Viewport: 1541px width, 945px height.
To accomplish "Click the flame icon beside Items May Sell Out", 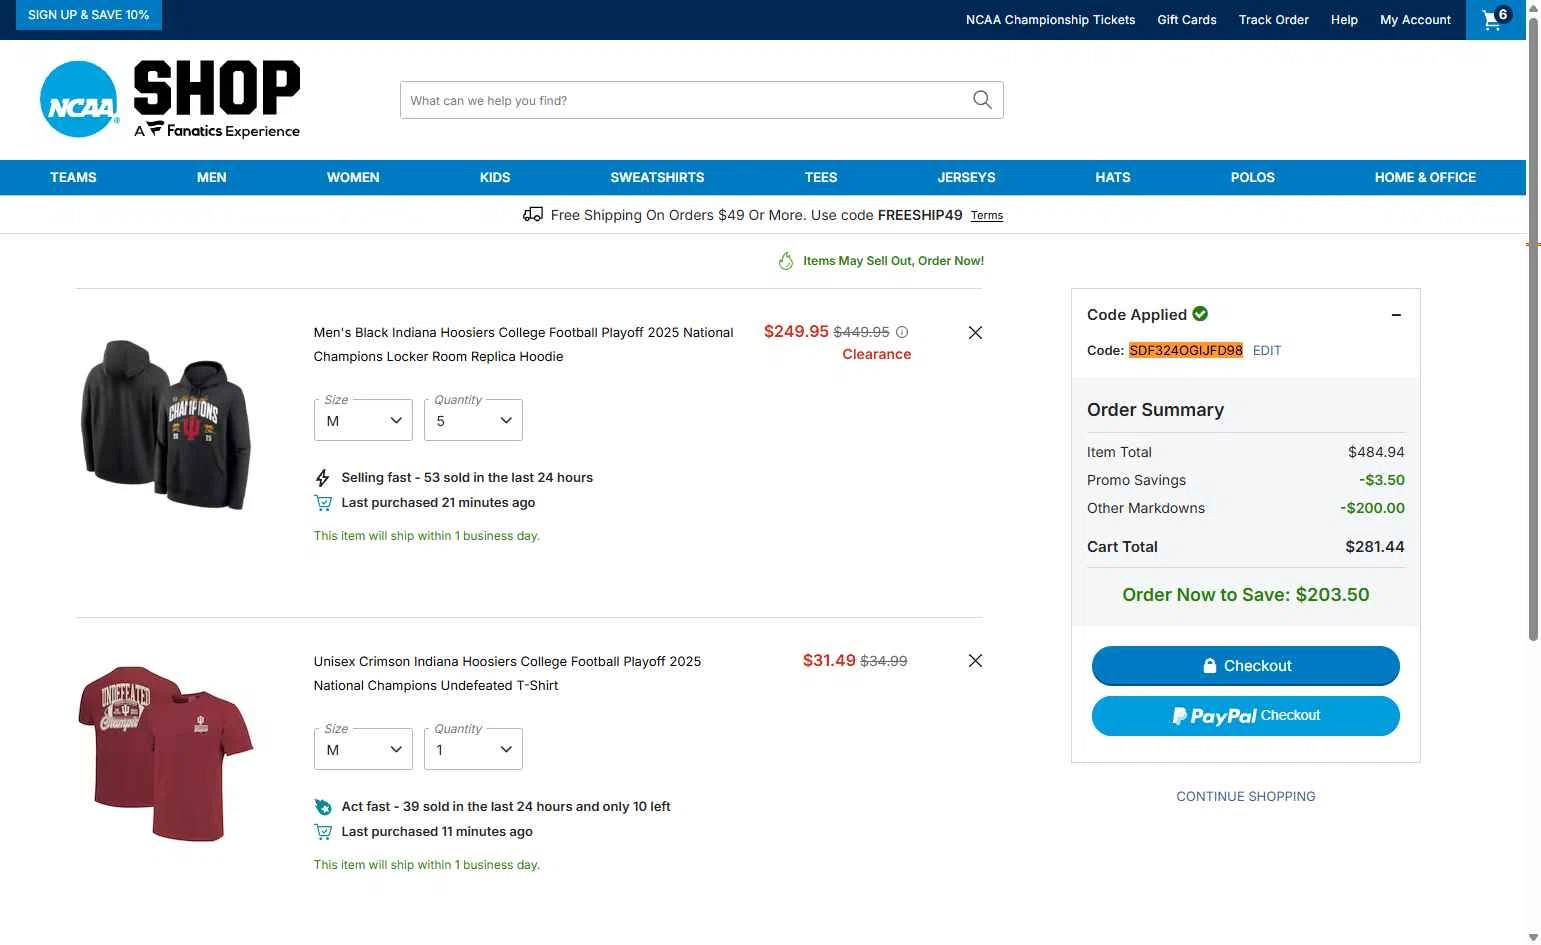I will pos(786,261).
